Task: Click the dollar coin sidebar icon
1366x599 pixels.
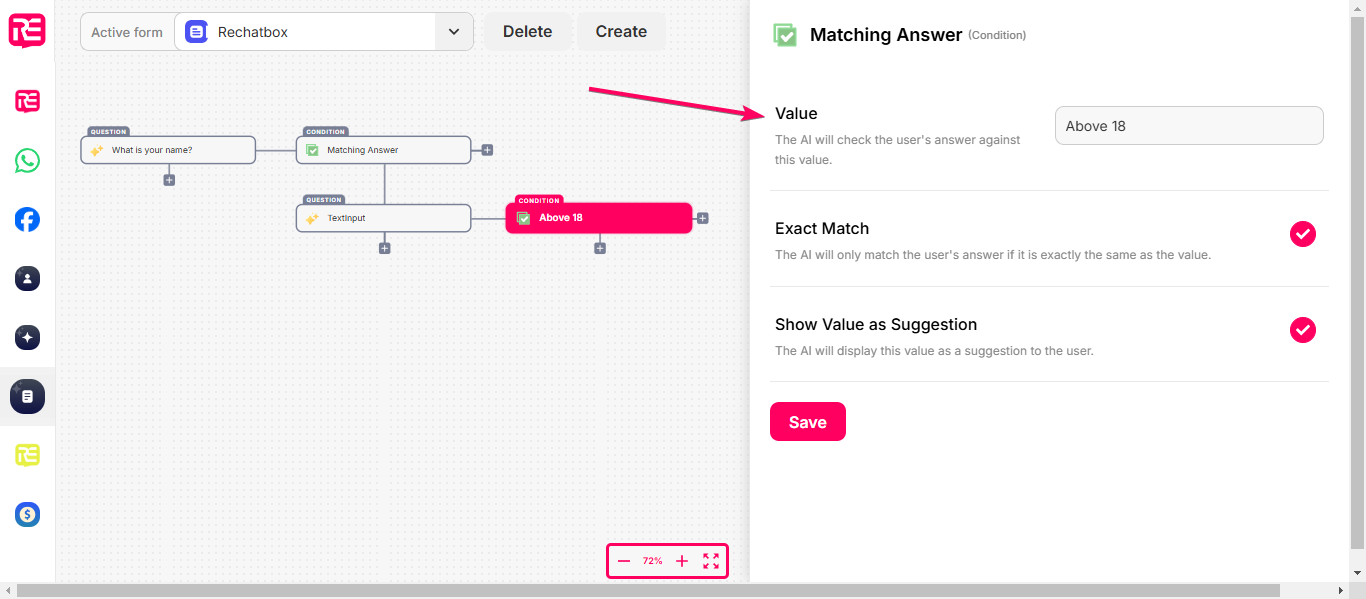Action: click(x=27, y=515)
